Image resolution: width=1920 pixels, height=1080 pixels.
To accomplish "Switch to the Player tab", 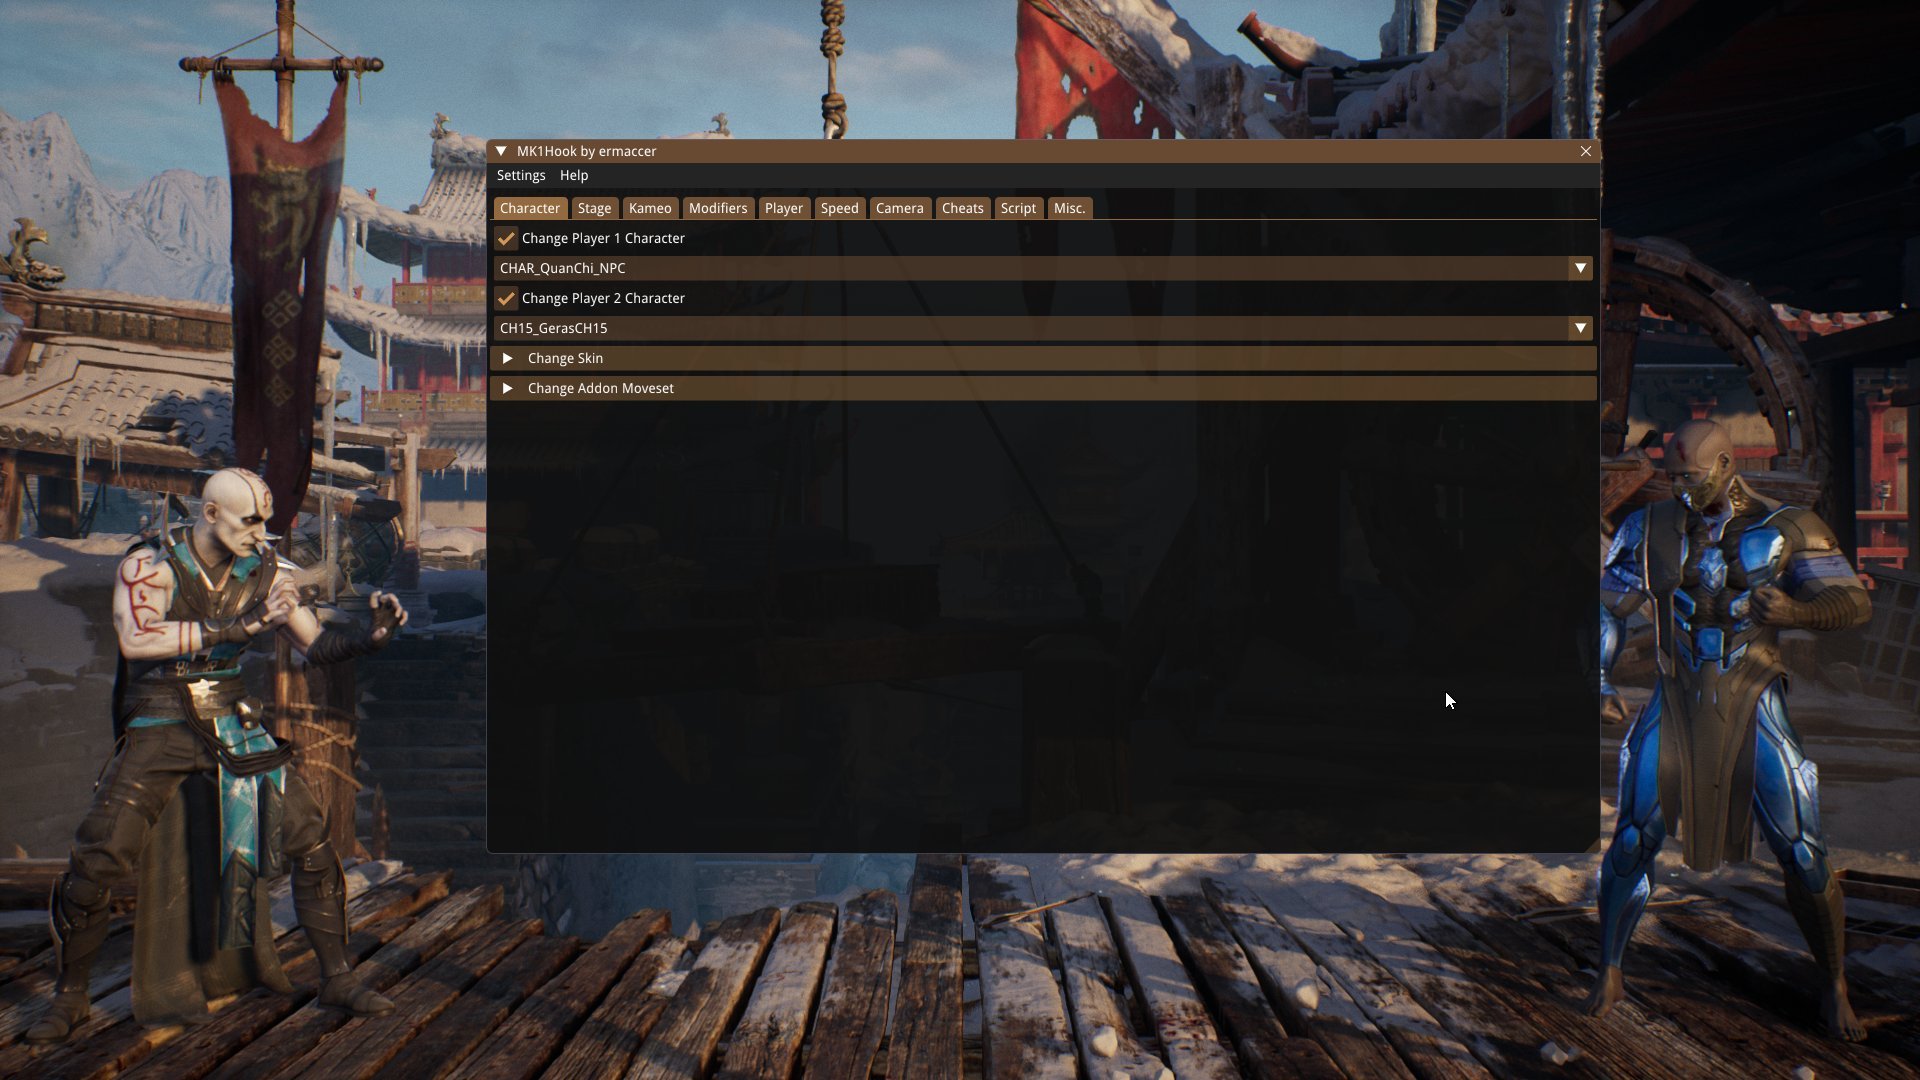I will [783, 208].
